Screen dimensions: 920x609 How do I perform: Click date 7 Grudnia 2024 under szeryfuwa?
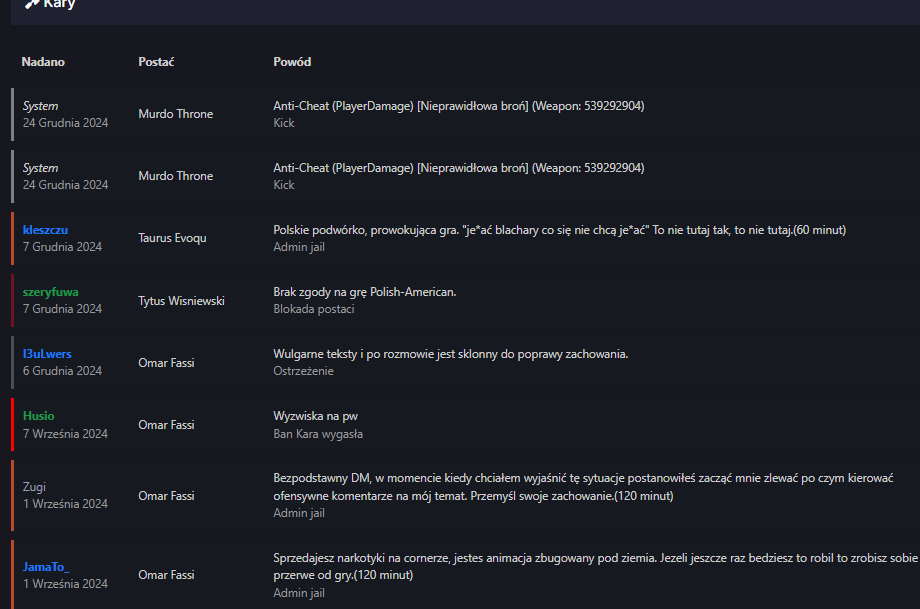[x=62, y=309]
